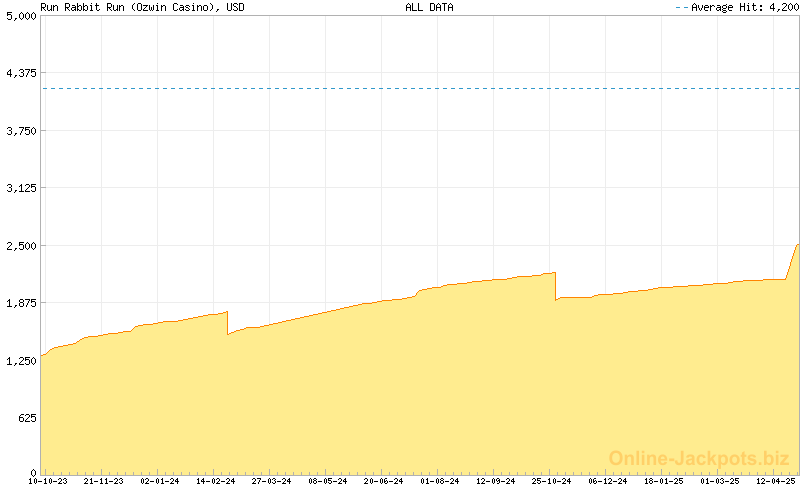Click the 1,250 y-axis label
The image size is (800, 490).
point(20,360)
